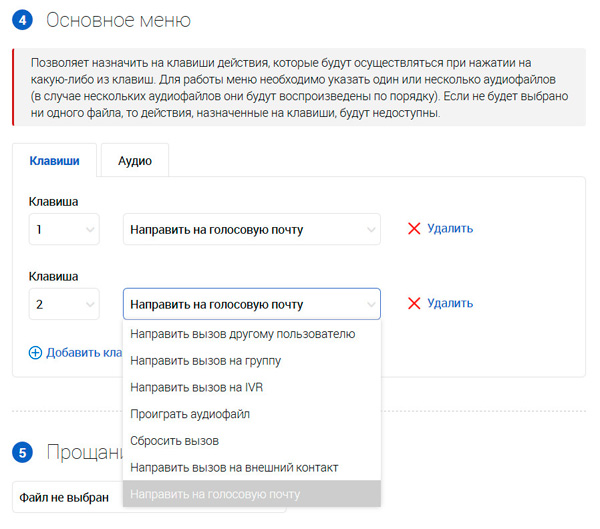Click the step 5 number badge
The width and height of the screenshot is (600, 529).
pyautogui.click(x=24, y=453)
